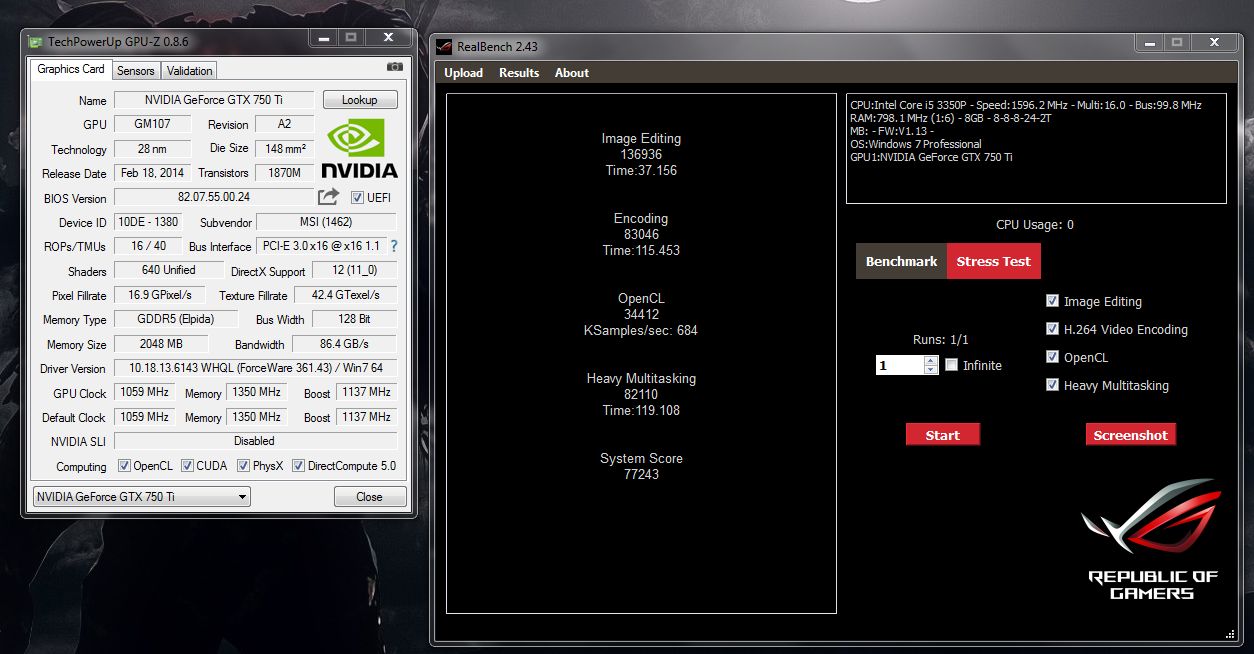Click the Shaders 640 Unified value

tap(168, 270)
